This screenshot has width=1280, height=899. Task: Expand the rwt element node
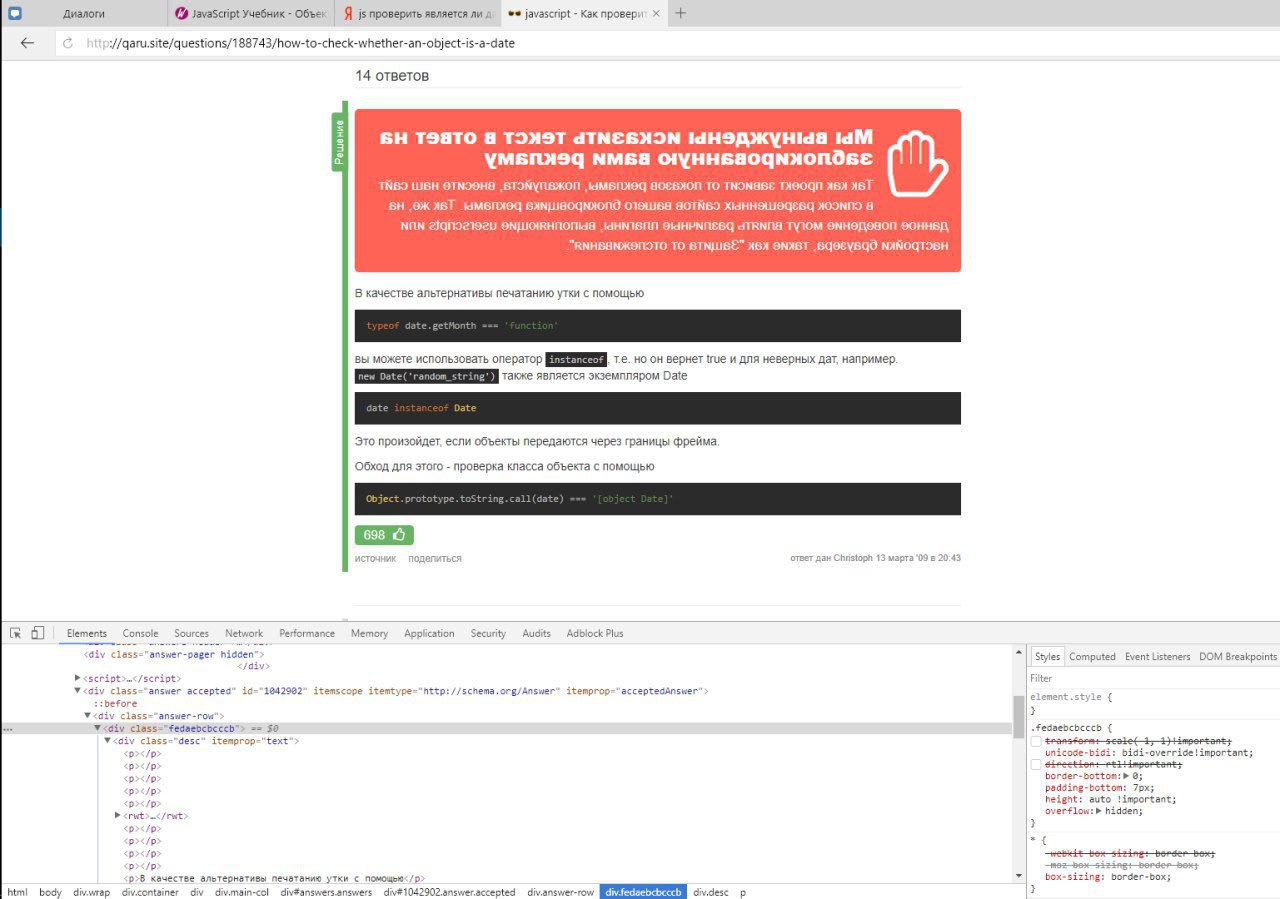coord(118,816)
